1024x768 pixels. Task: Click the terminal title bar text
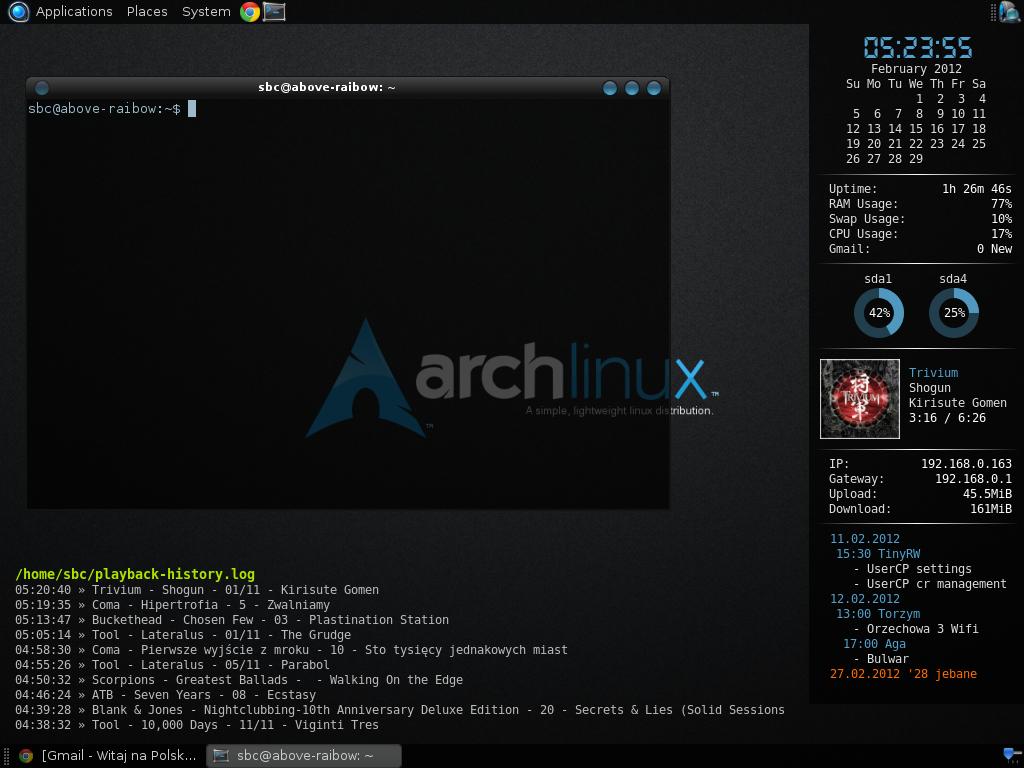coord(327,88)
